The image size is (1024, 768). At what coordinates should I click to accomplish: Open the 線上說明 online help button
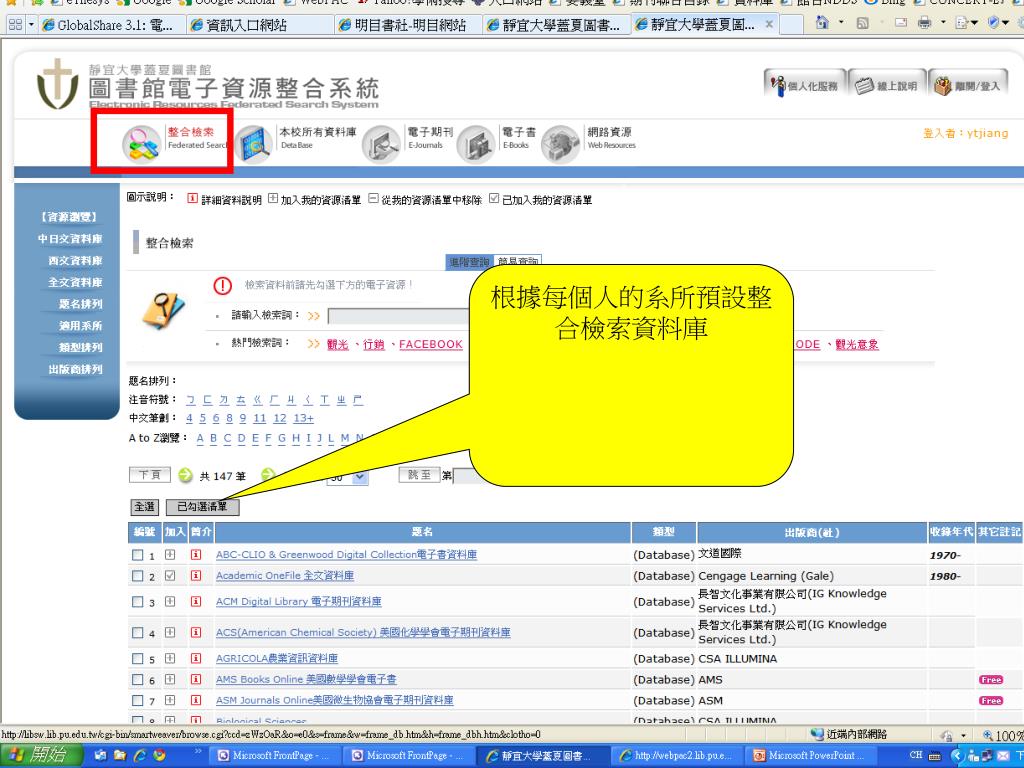coord(888,85)
